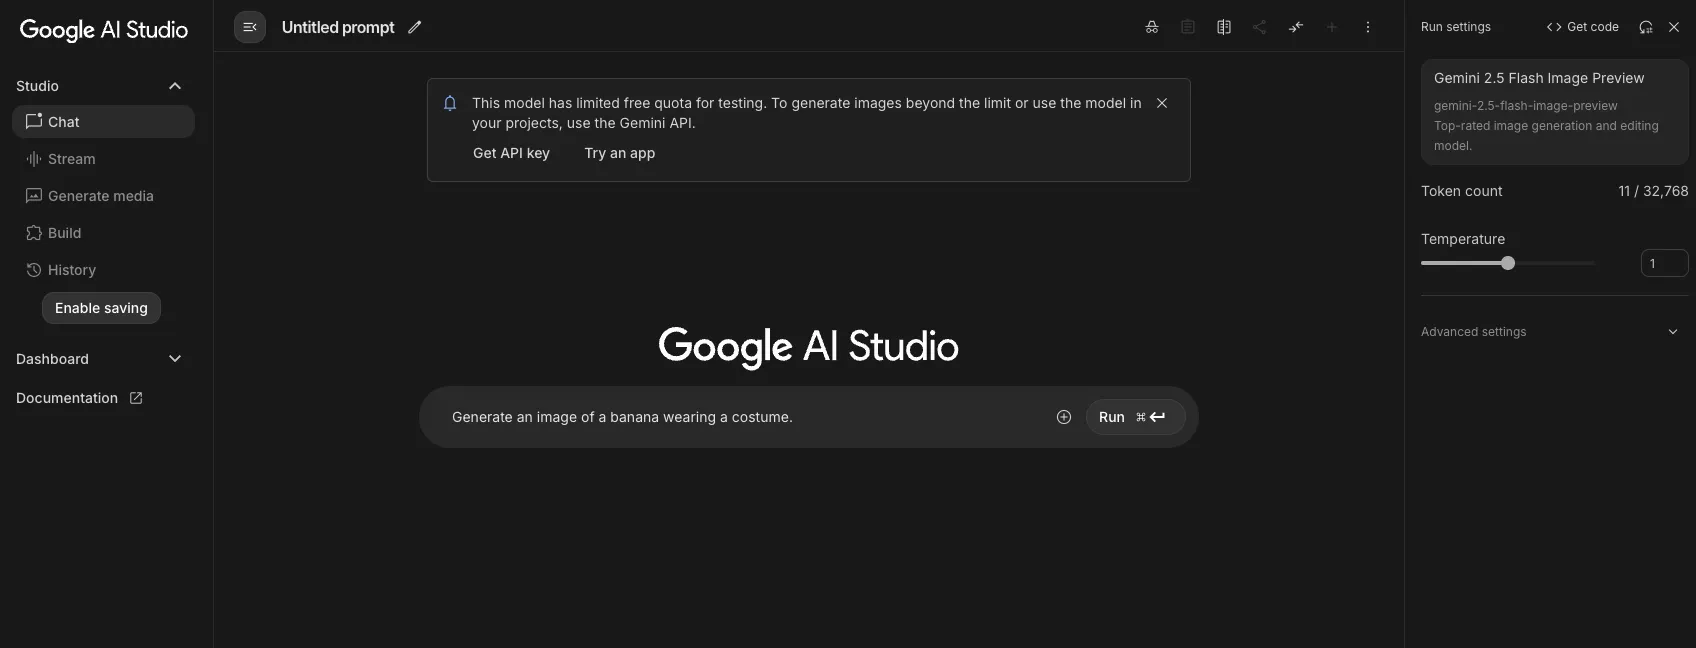Click Google AI Studio logo in sidebar
Screen dimensions: 1696x648
point(104,30)
